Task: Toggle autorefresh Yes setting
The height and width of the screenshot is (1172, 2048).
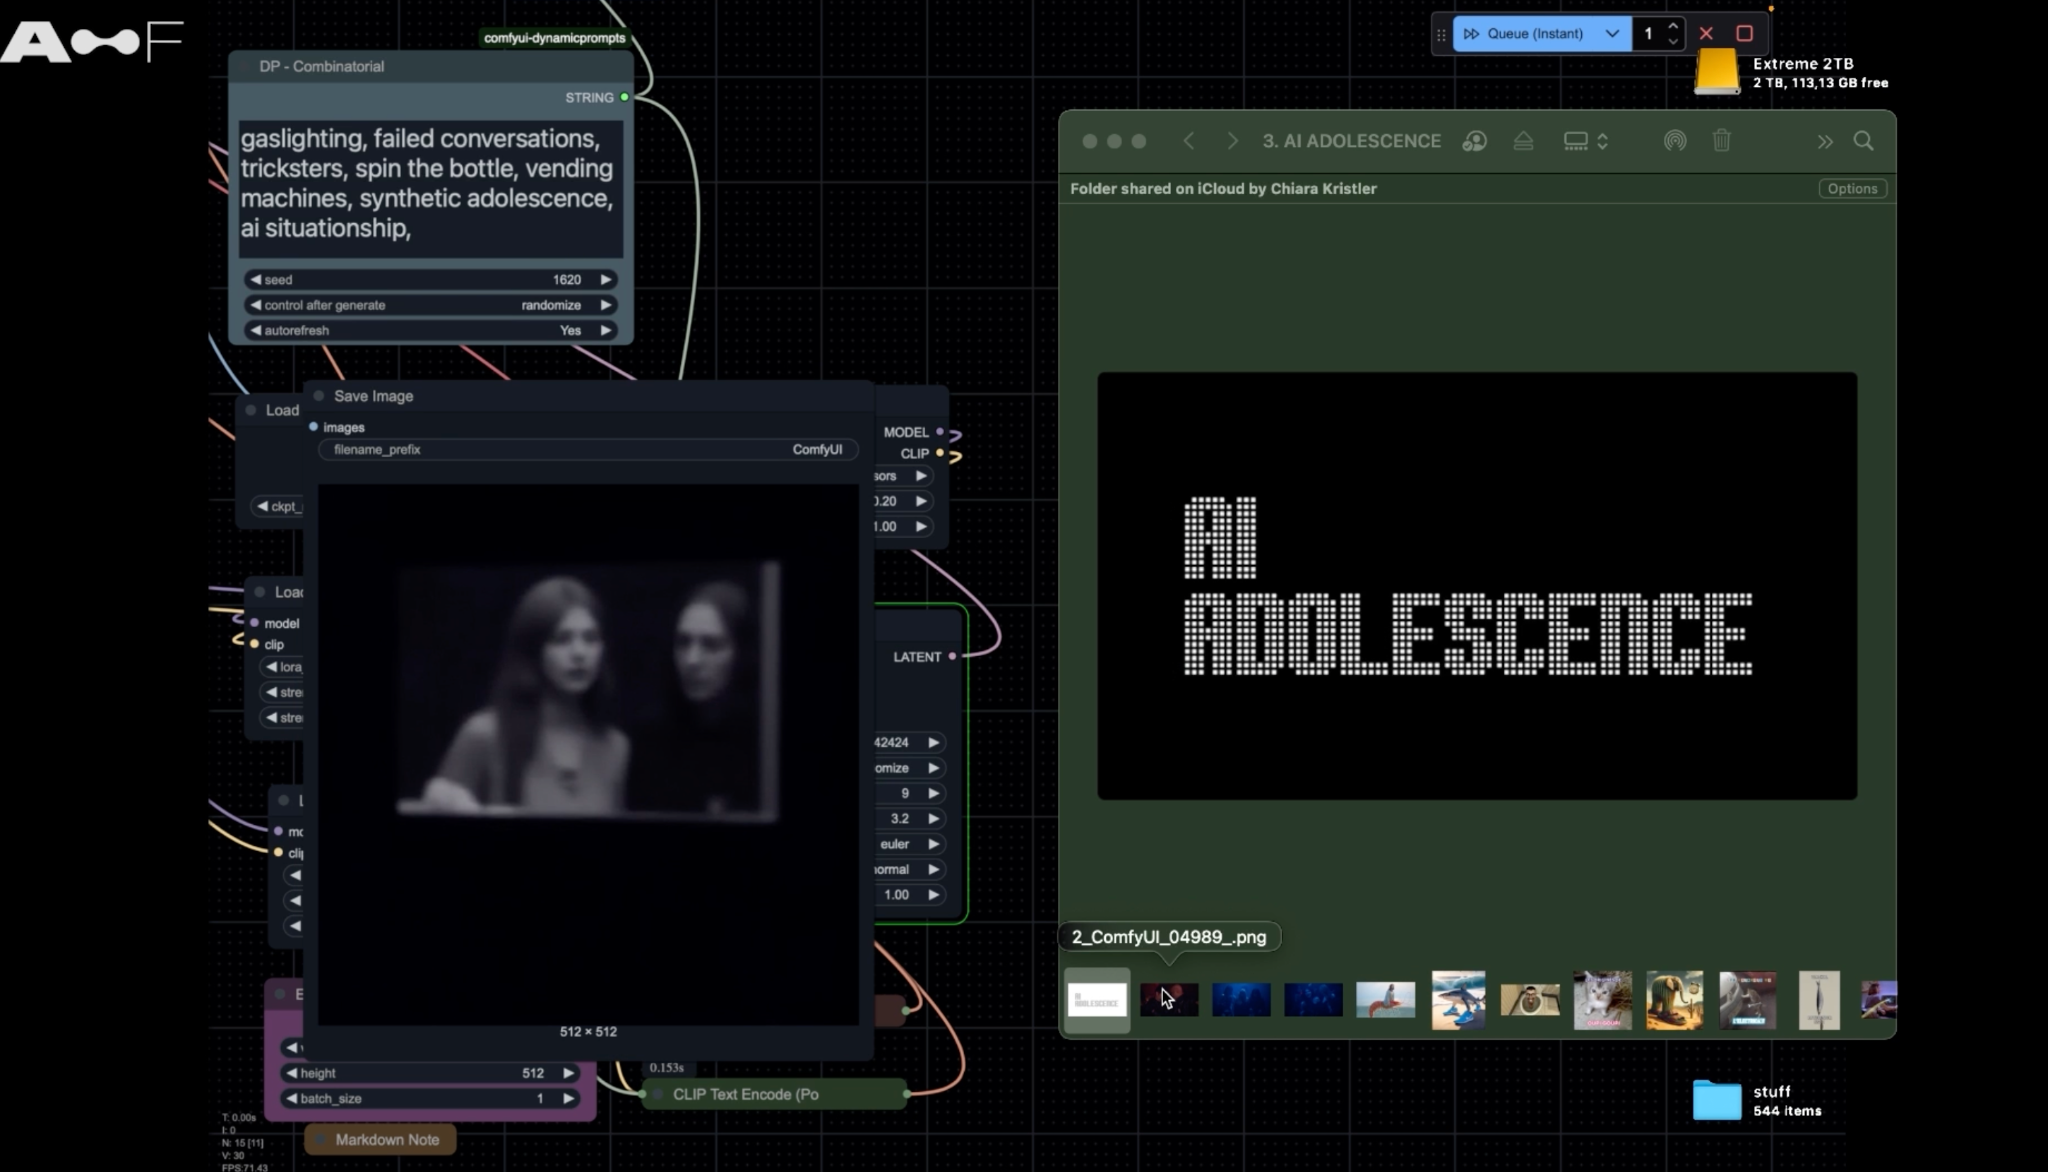Action: pyautogui.click(x=430, y=330)
